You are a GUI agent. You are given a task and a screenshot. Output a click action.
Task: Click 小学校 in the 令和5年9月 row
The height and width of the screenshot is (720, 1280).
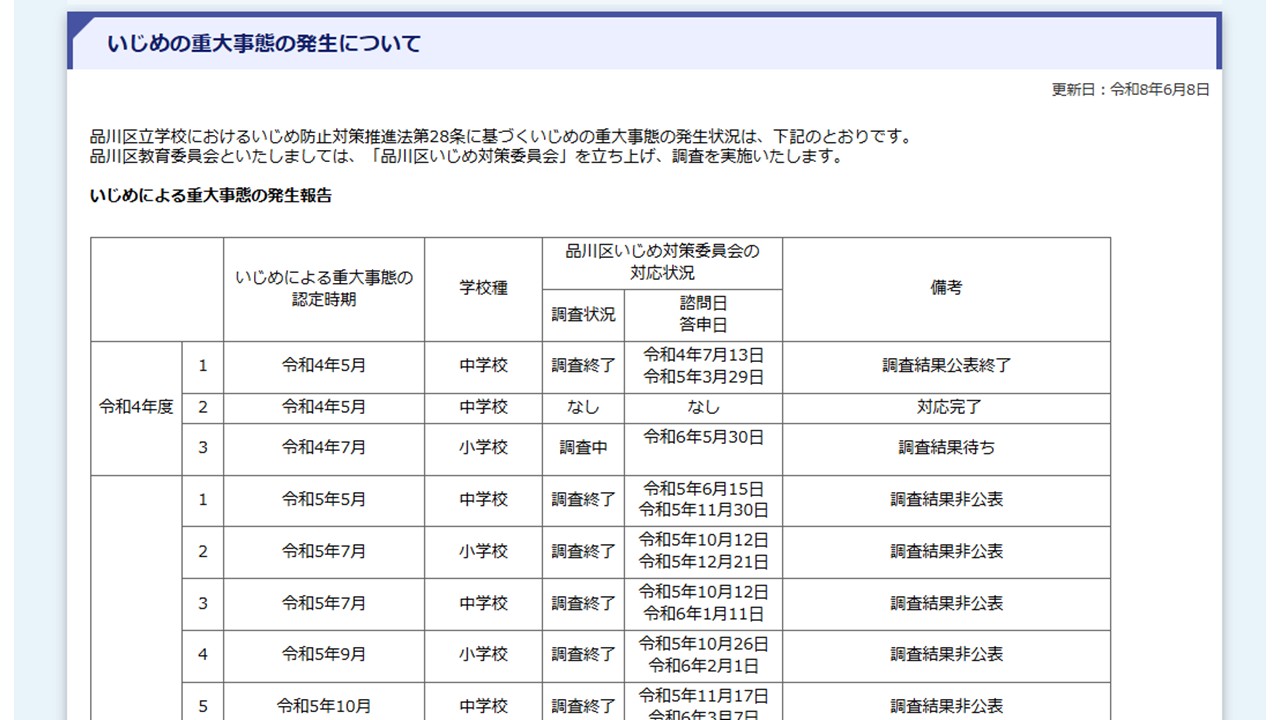[484, 655]
